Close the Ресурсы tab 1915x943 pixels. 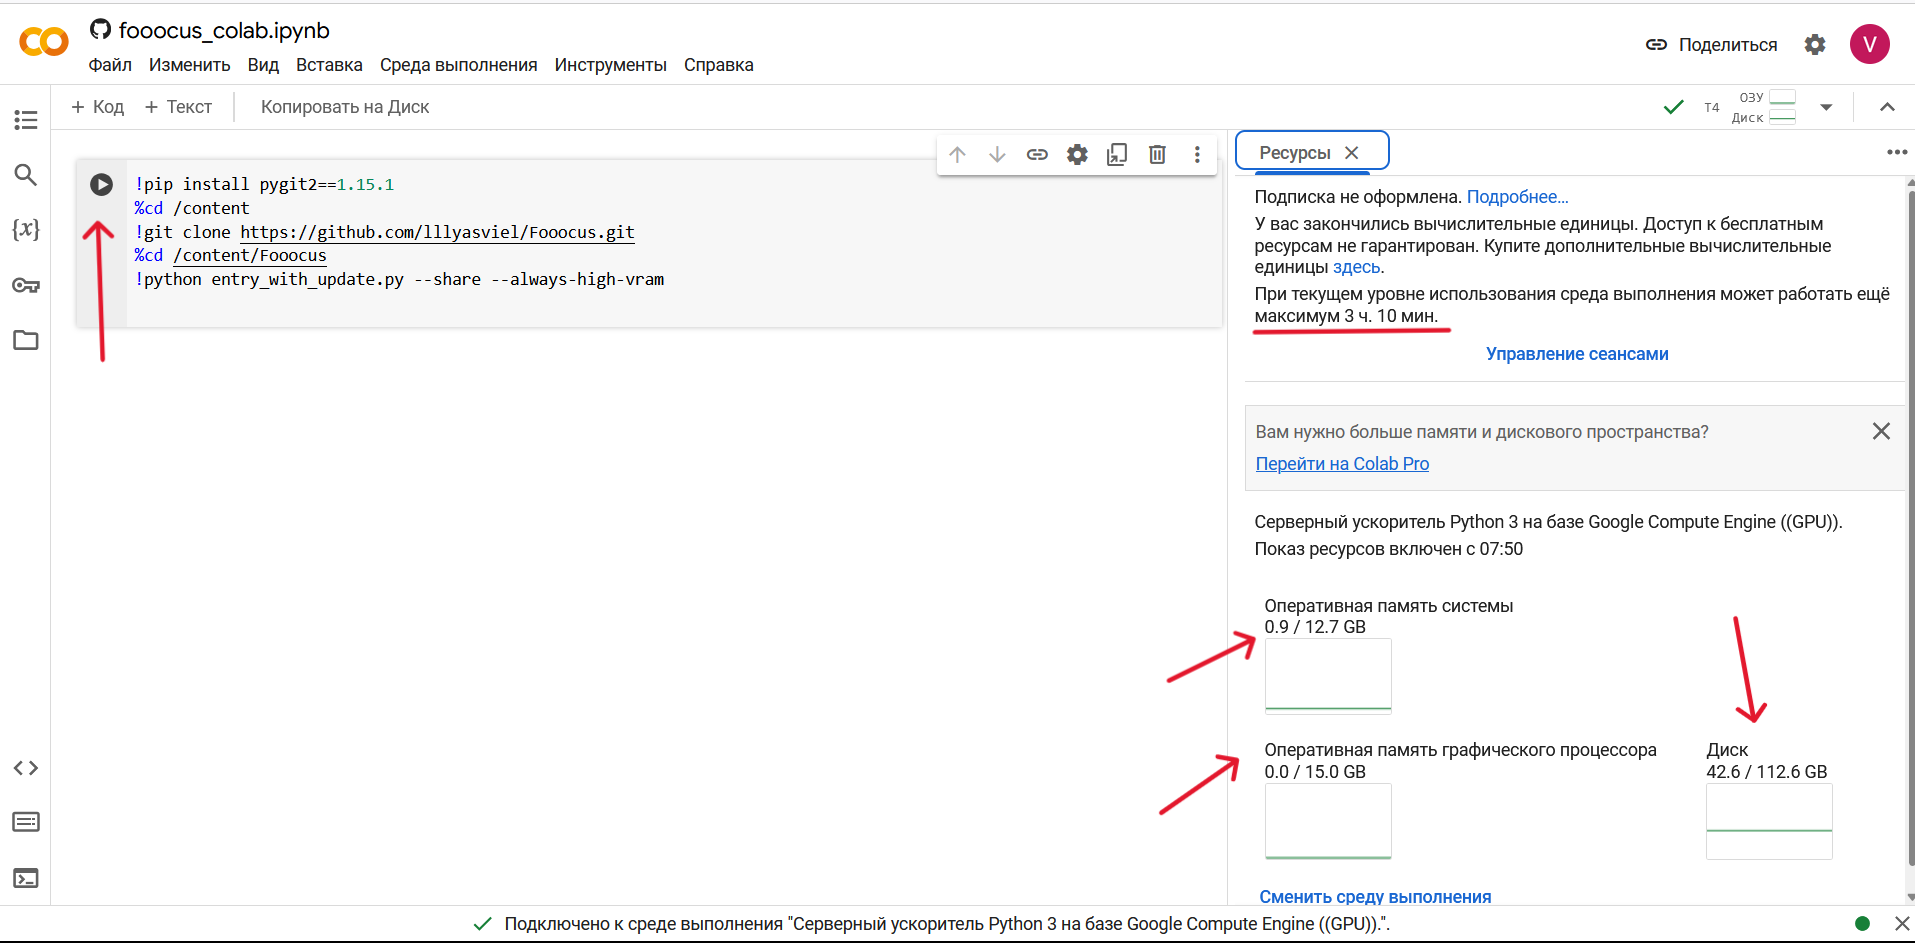(1352, 152)
